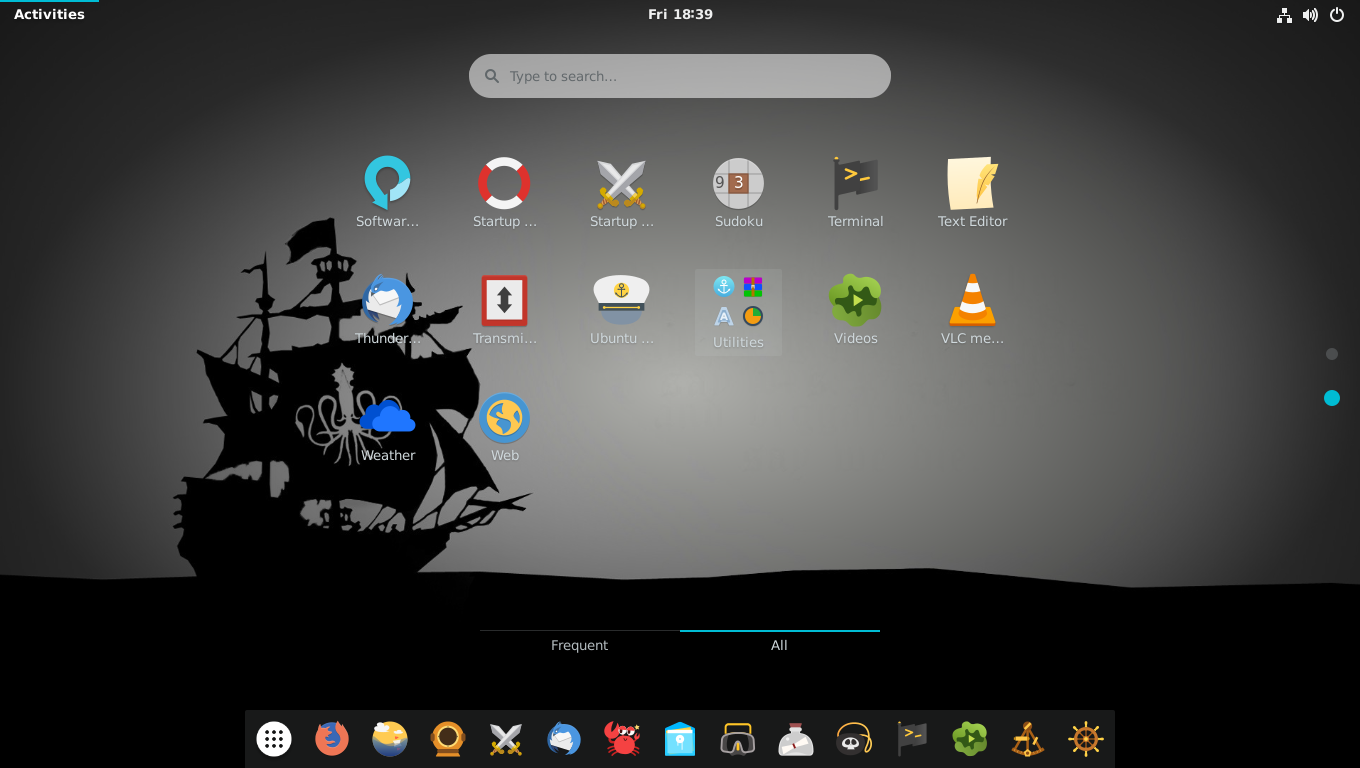Launch Videos from the app grid

pos(856,310)
